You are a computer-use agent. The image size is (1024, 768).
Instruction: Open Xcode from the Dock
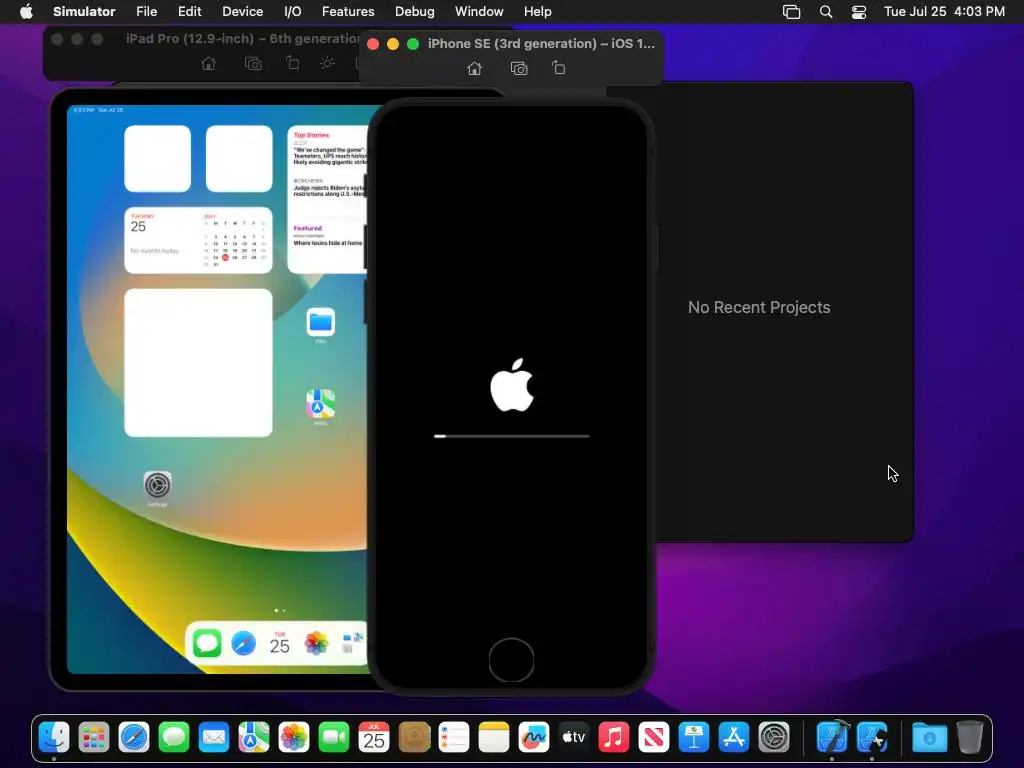(x=832, y=737)
